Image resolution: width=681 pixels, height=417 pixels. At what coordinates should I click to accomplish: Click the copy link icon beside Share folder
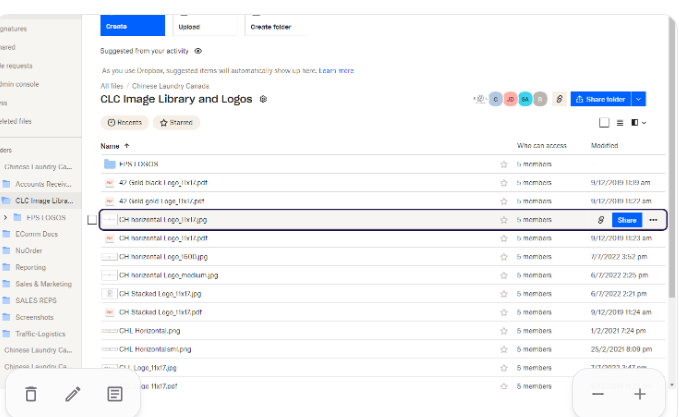point(559,99)
